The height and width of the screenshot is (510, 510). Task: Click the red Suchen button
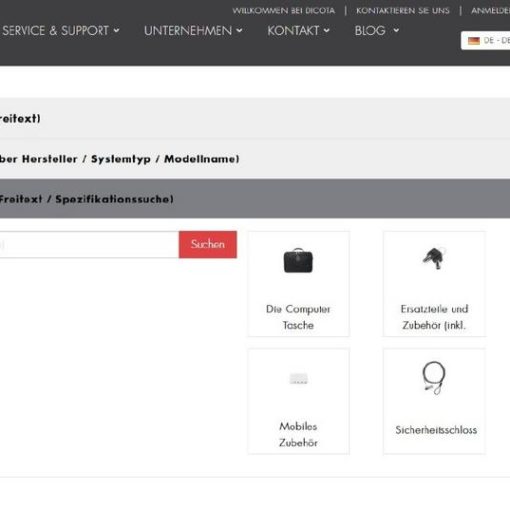click(x=208, y=244)
